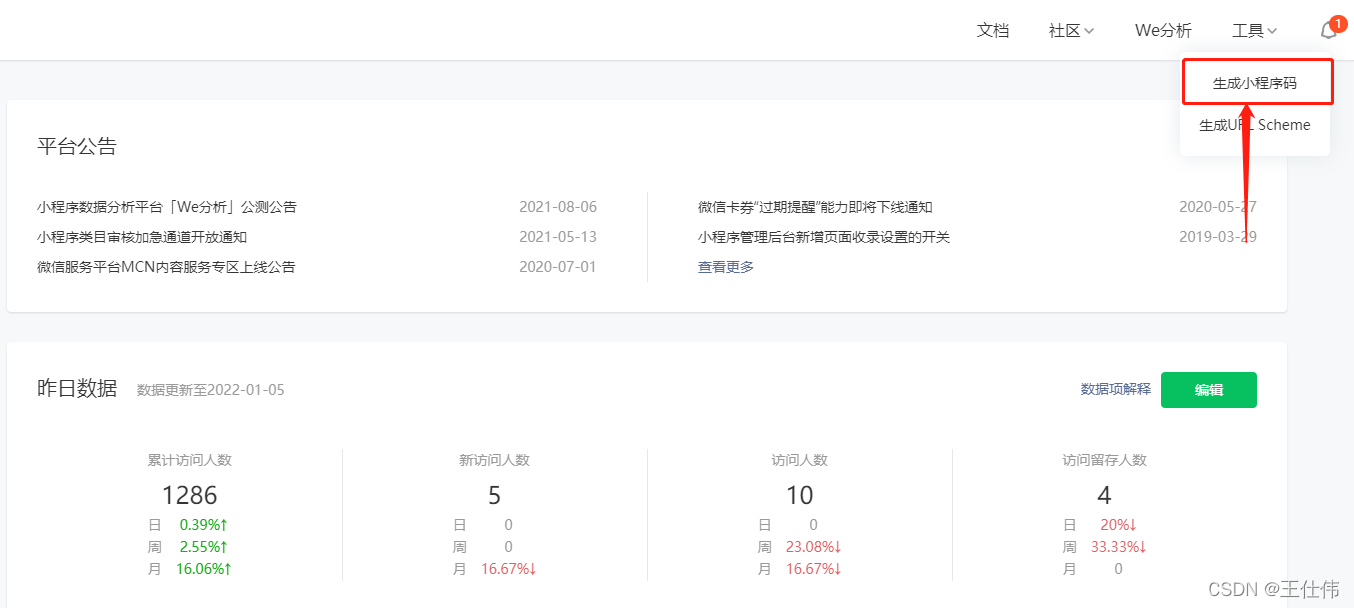Click the 昨日数据 heading
Viewport: 1354px width, 608px height.
(77, 388)
